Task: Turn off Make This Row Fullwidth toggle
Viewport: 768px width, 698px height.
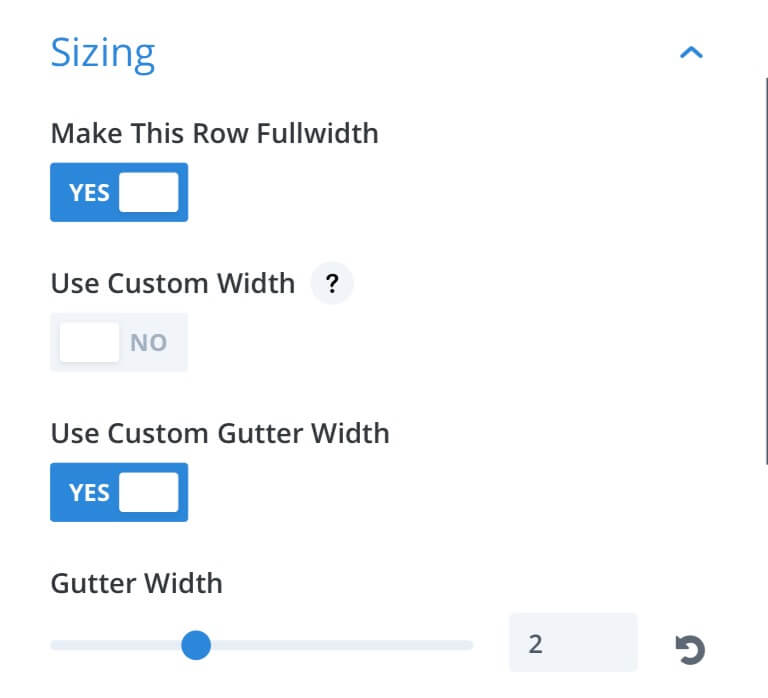Action: tap(119, 192)
